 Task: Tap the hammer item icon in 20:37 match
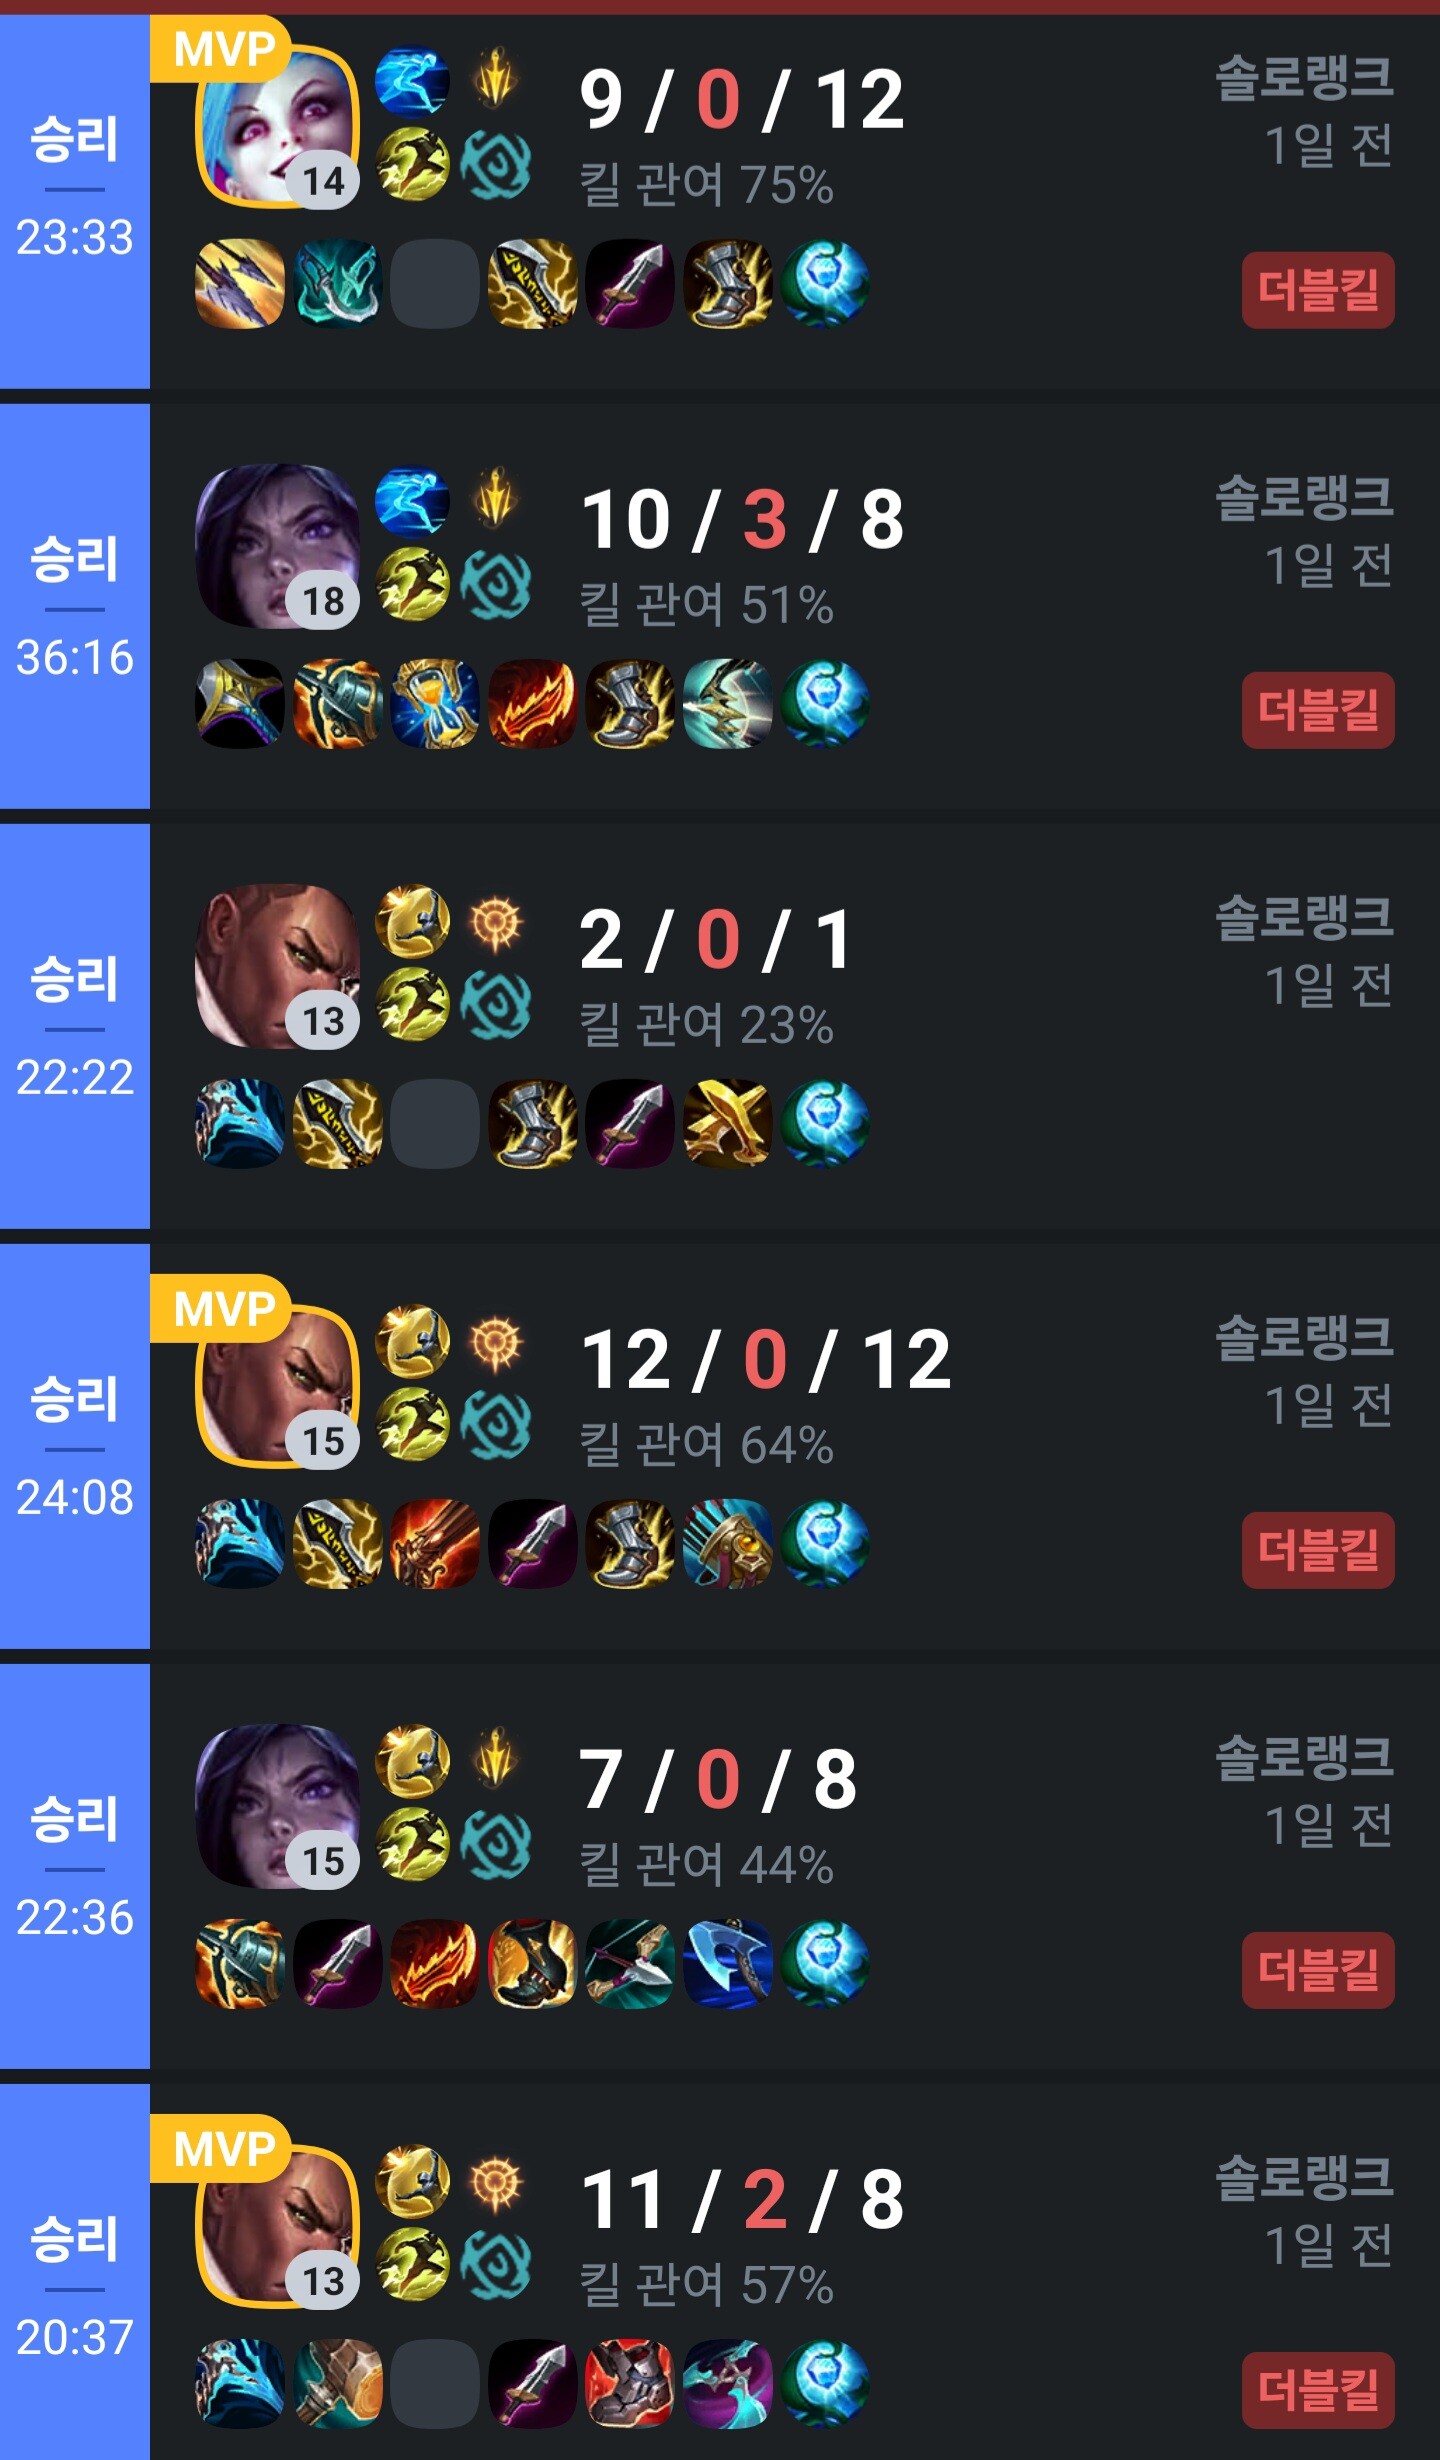(x=338, y=2384)
